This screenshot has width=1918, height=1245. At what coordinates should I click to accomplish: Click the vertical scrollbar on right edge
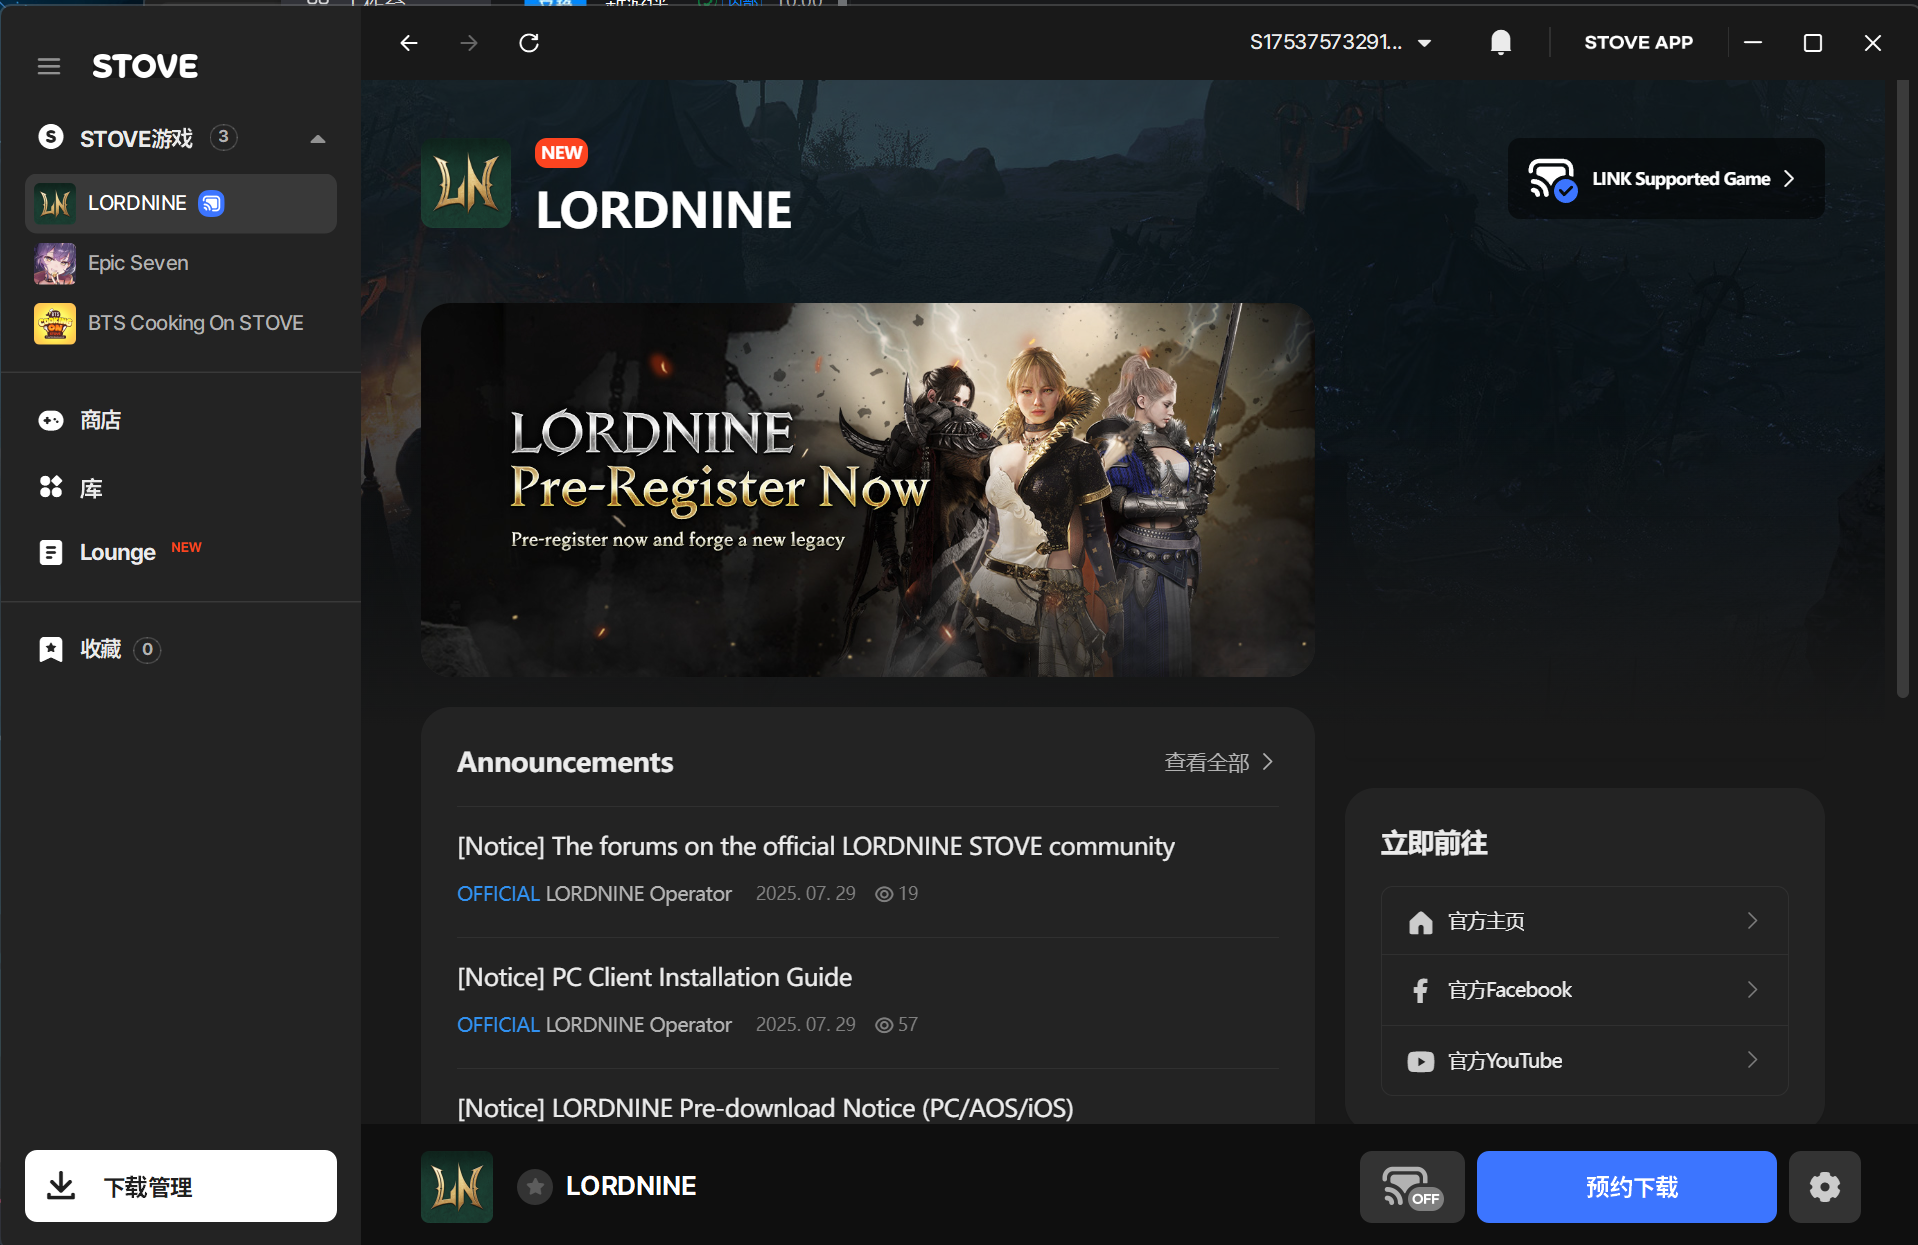tap(1903, 390)
